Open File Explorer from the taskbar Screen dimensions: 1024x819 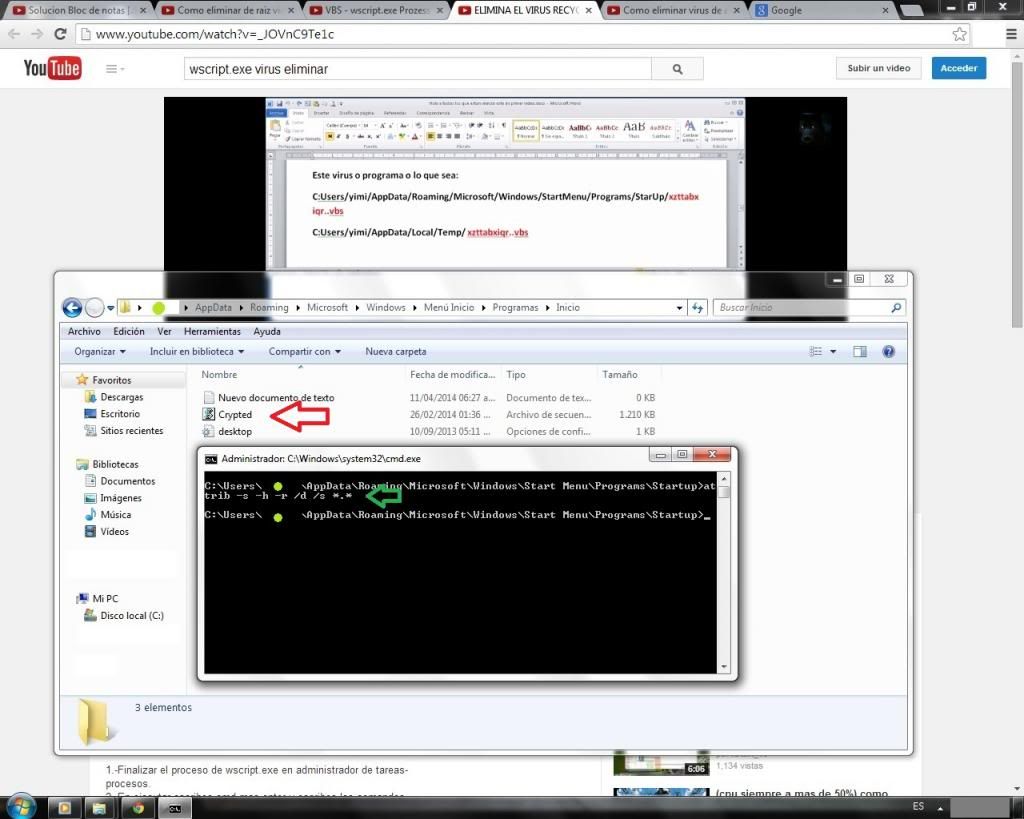click(x=99, y=808)
